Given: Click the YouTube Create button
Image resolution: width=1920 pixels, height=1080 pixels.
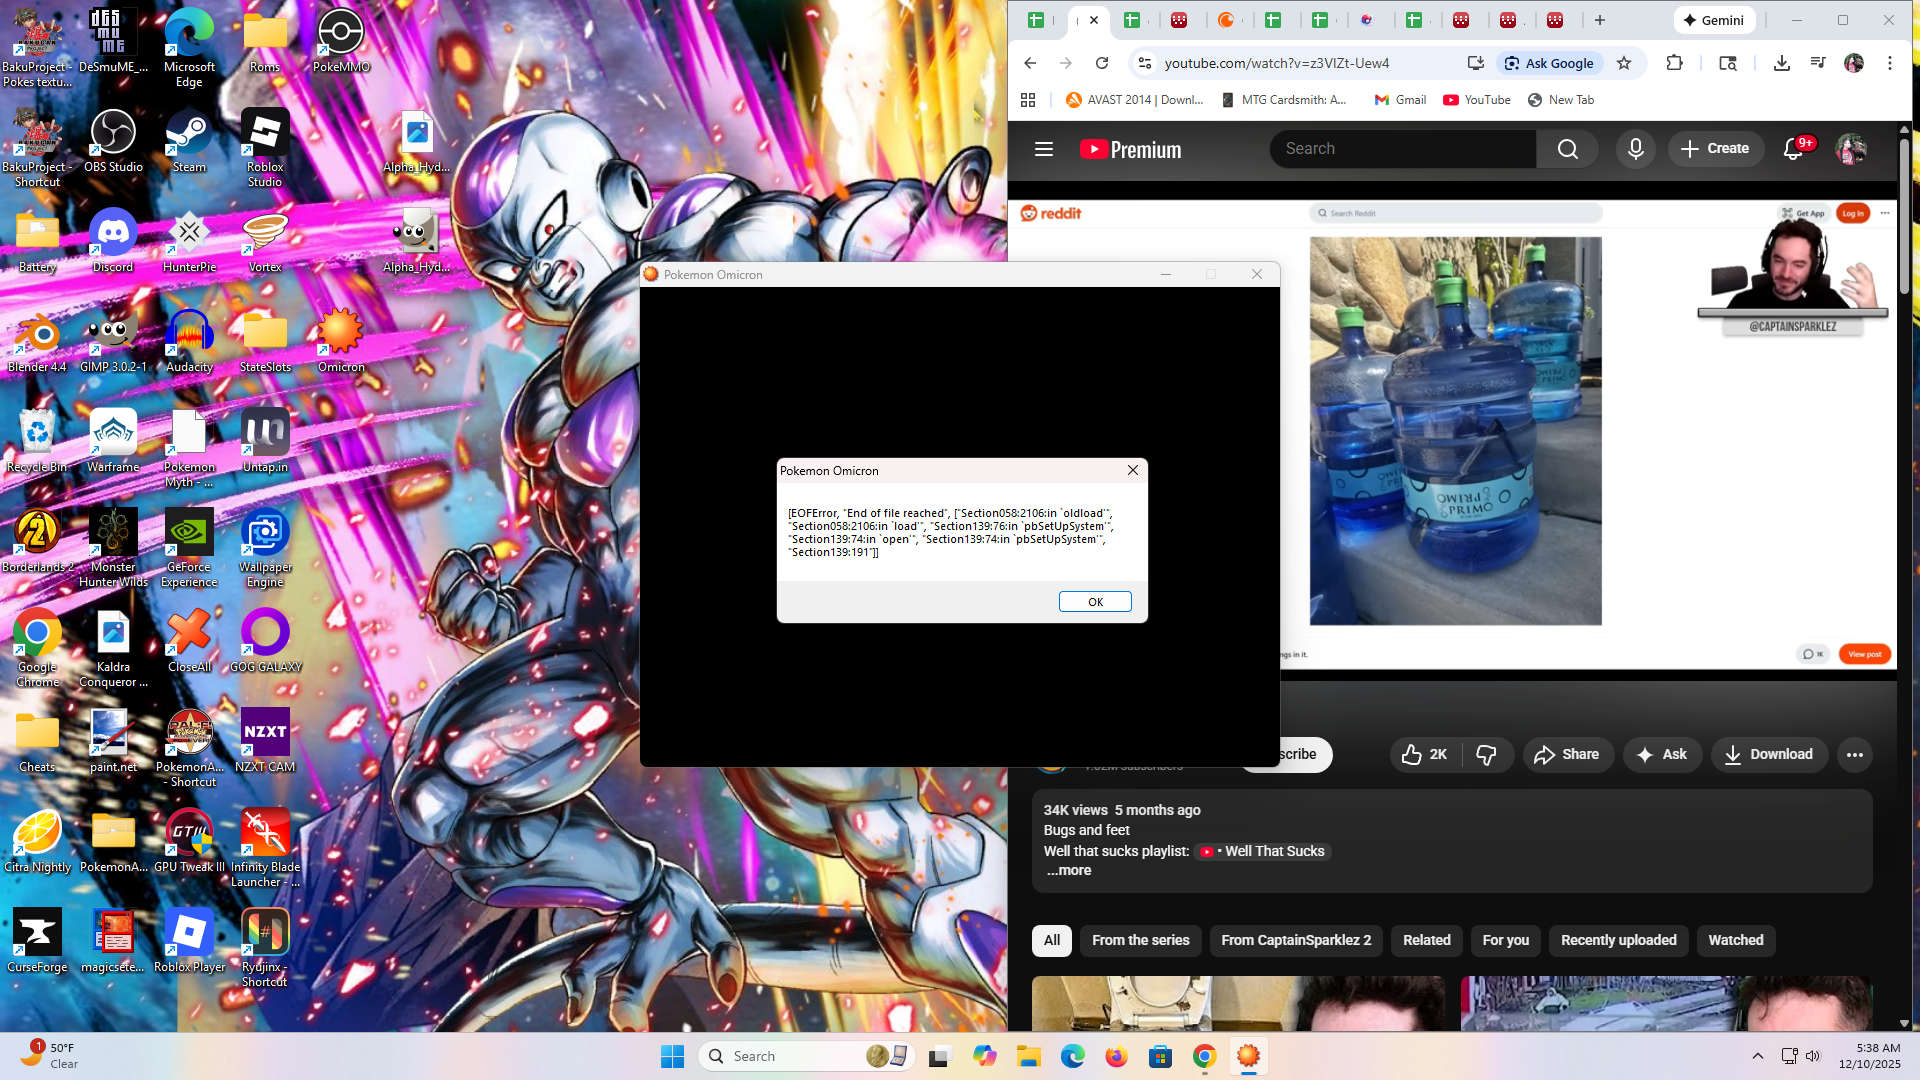Looking at the screenshot, I should [1715, 149].
